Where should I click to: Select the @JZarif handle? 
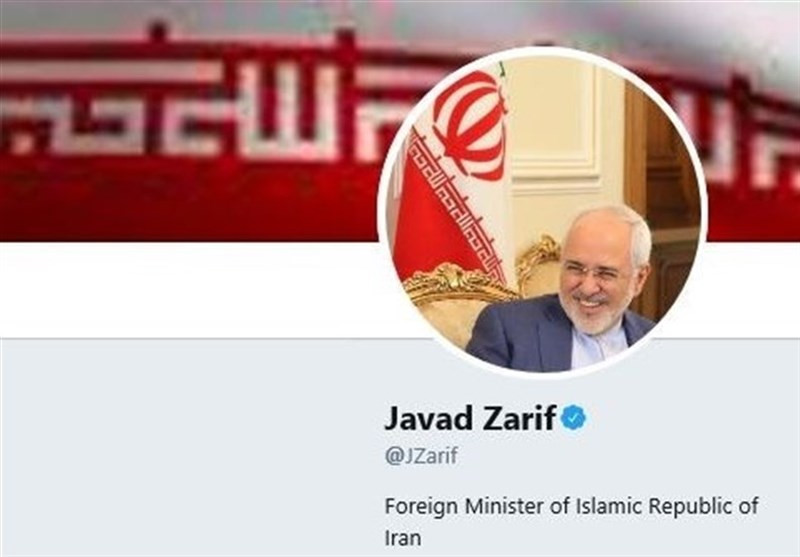click(421, 455)
